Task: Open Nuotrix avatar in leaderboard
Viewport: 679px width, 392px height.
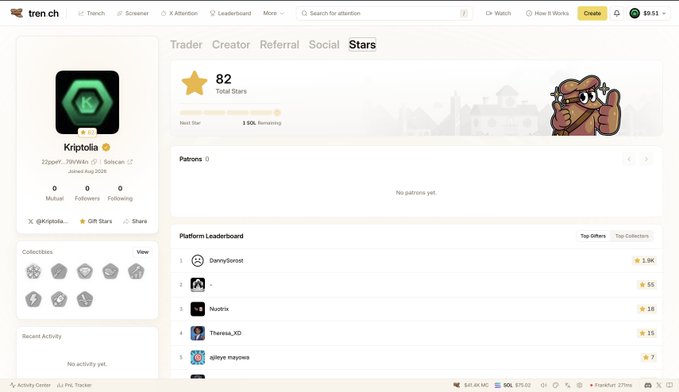Action: [x=197, y=309]
